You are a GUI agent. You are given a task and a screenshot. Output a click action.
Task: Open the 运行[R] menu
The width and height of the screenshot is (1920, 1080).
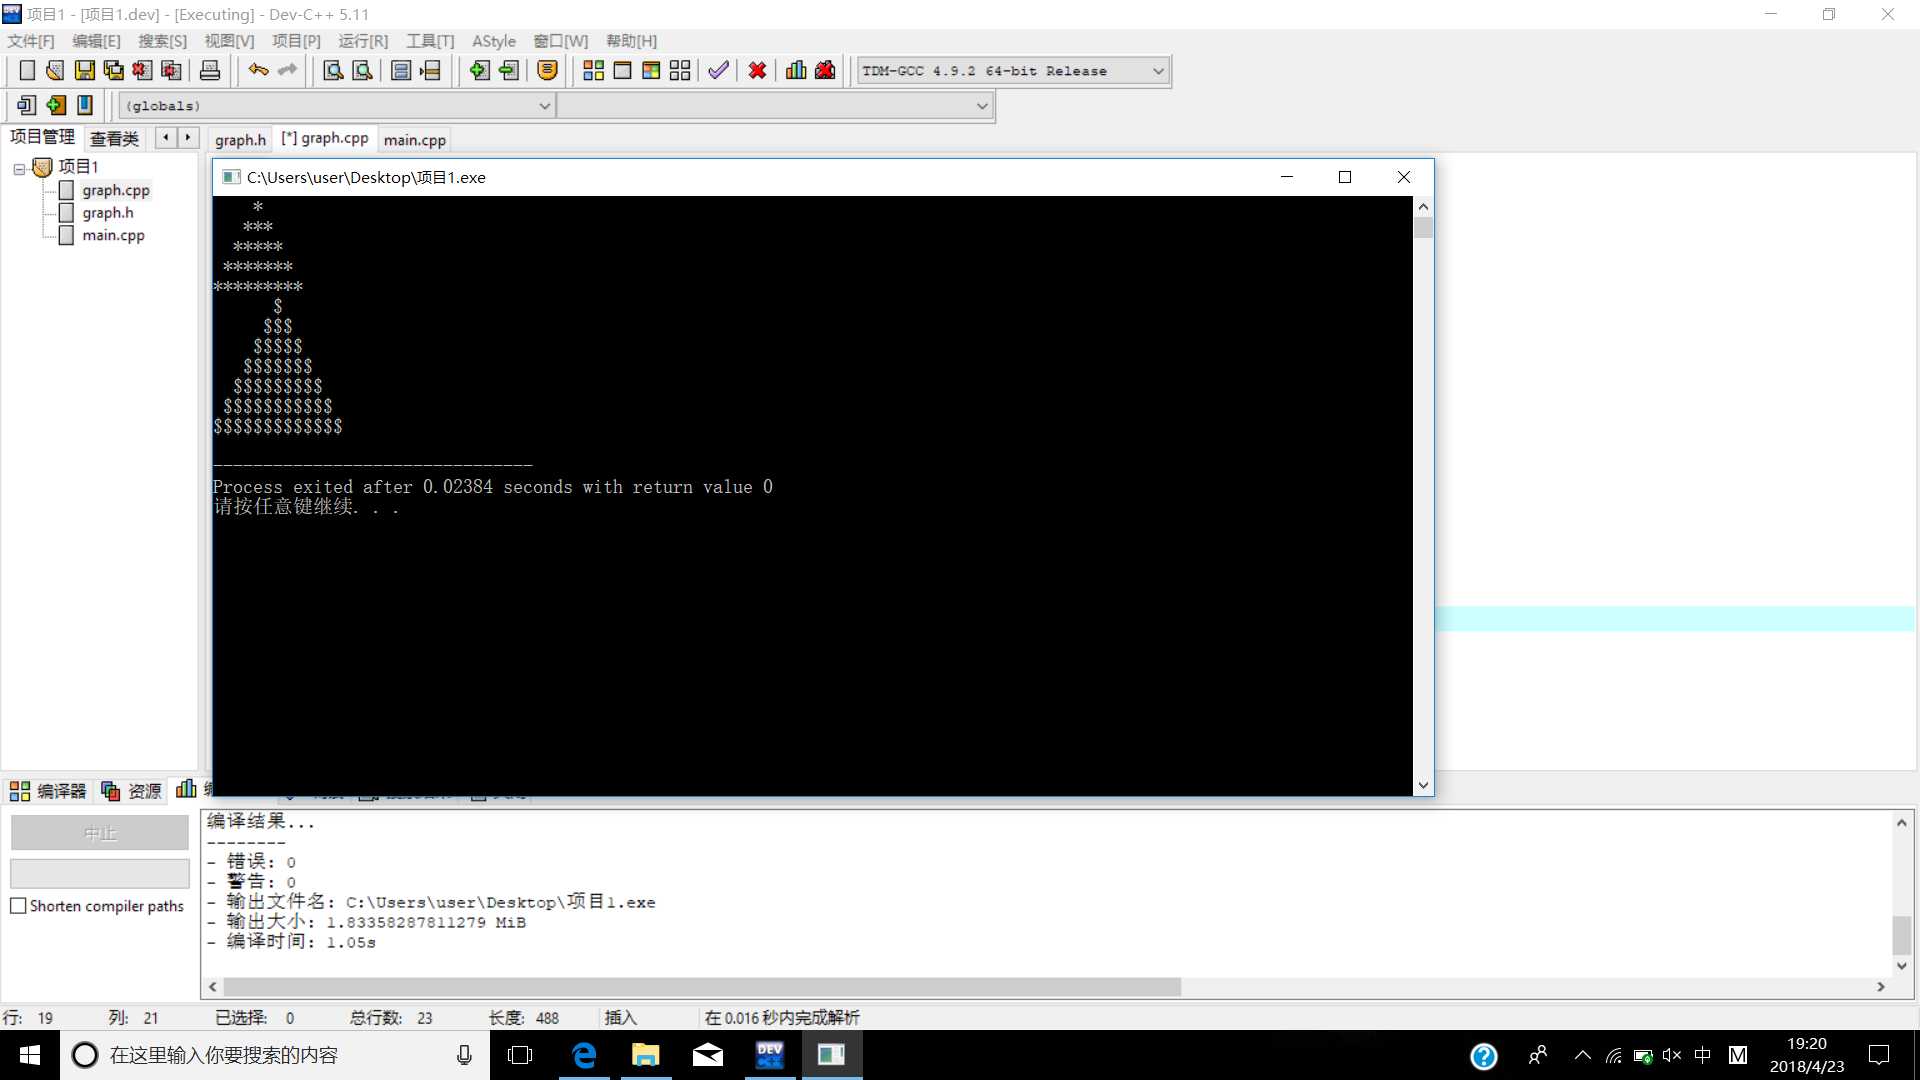tap(363, 41)
